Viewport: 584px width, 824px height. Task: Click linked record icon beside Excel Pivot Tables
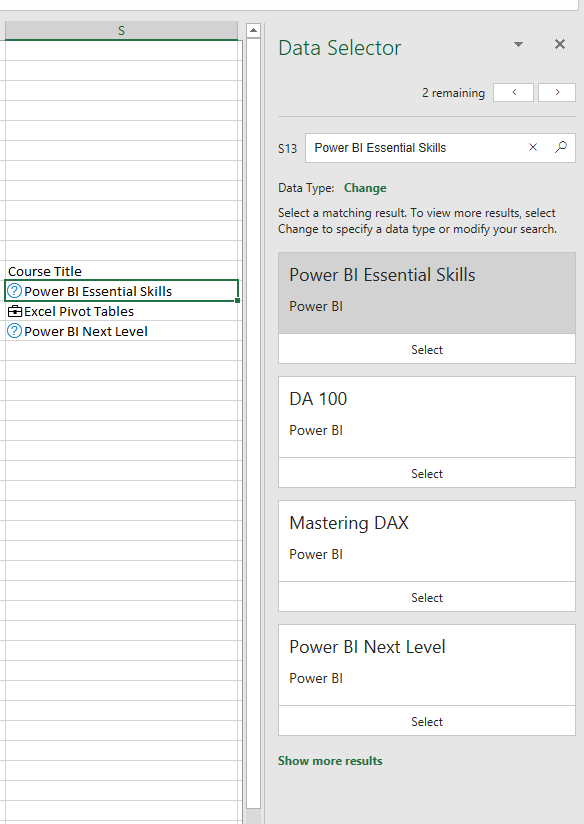click(x=14, y=311)
